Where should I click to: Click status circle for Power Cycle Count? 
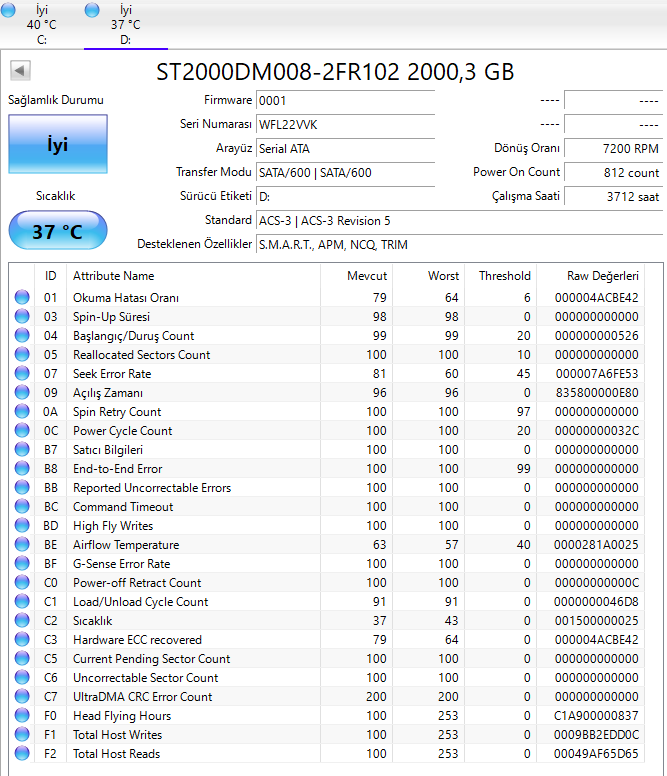(x=22, y=430)
